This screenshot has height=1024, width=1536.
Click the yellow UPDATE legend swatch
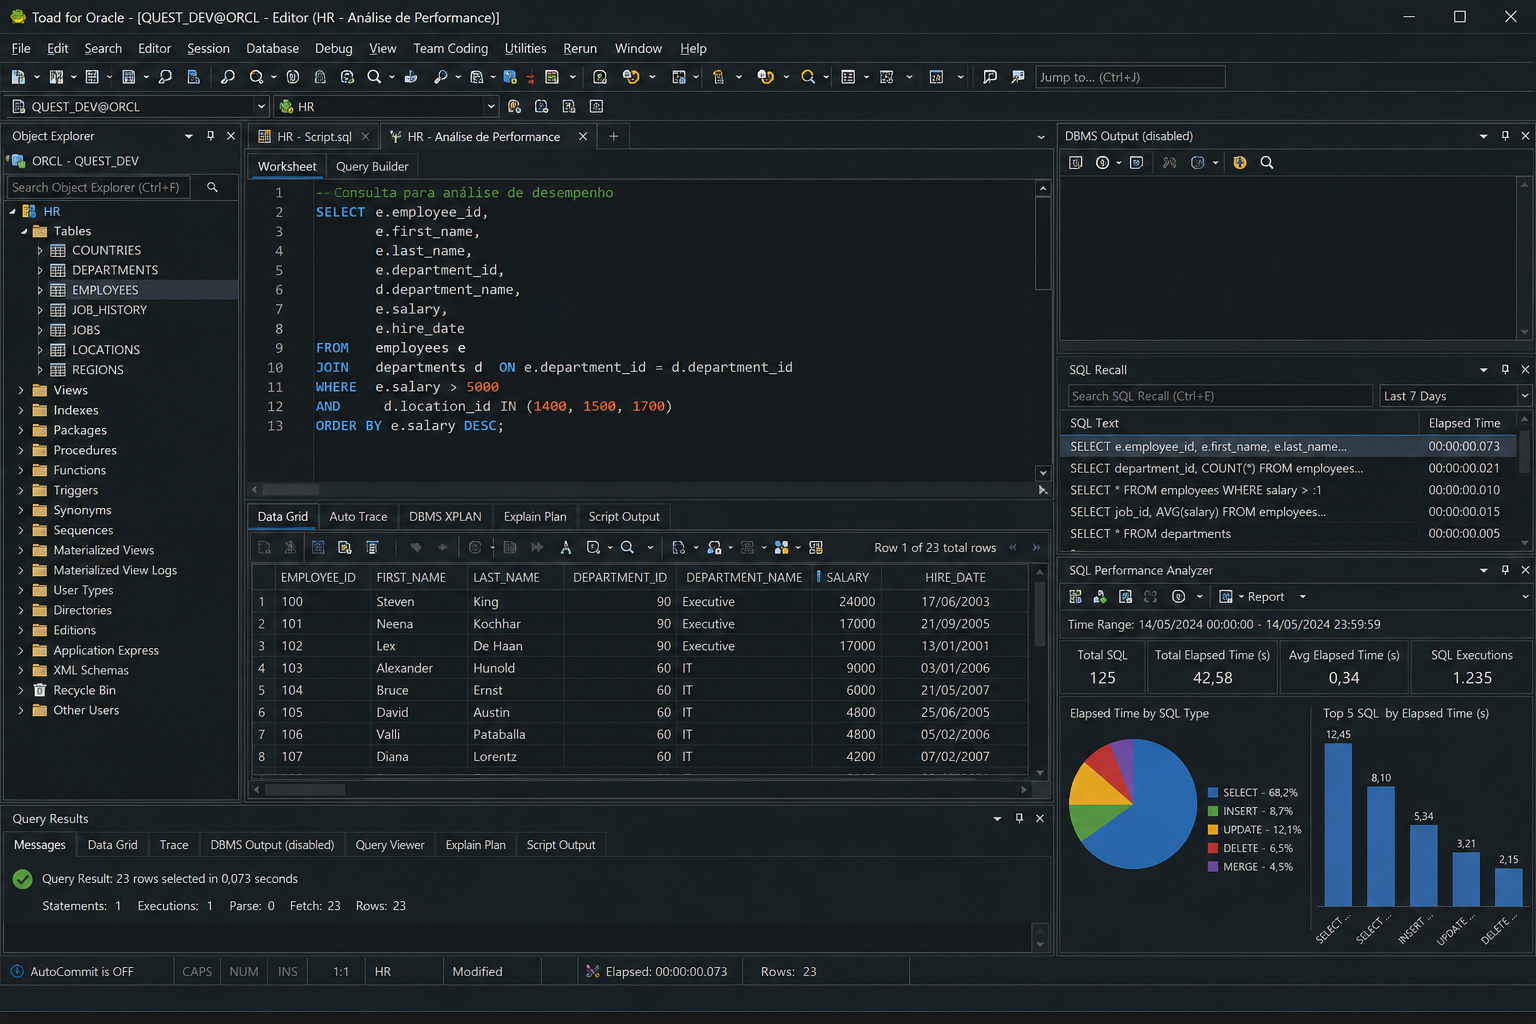(x=1213, y=830)
